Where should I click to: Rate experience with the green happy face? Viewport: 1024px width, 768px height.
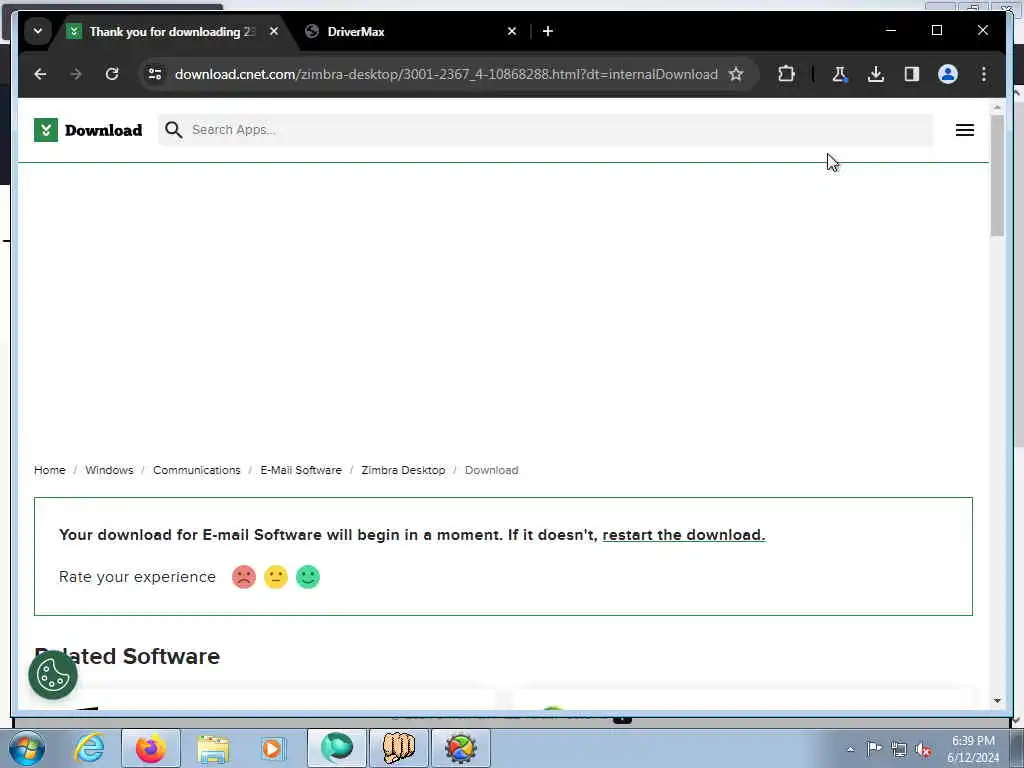[x=308, y=577]
